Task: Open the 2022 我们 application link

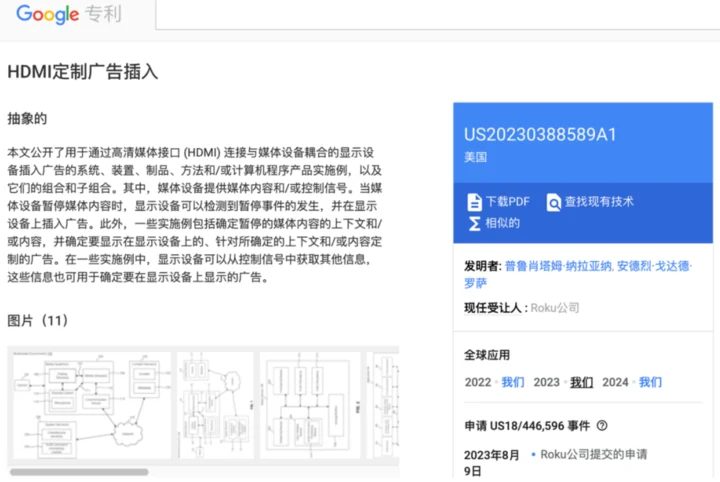Action: pos(513,382)
